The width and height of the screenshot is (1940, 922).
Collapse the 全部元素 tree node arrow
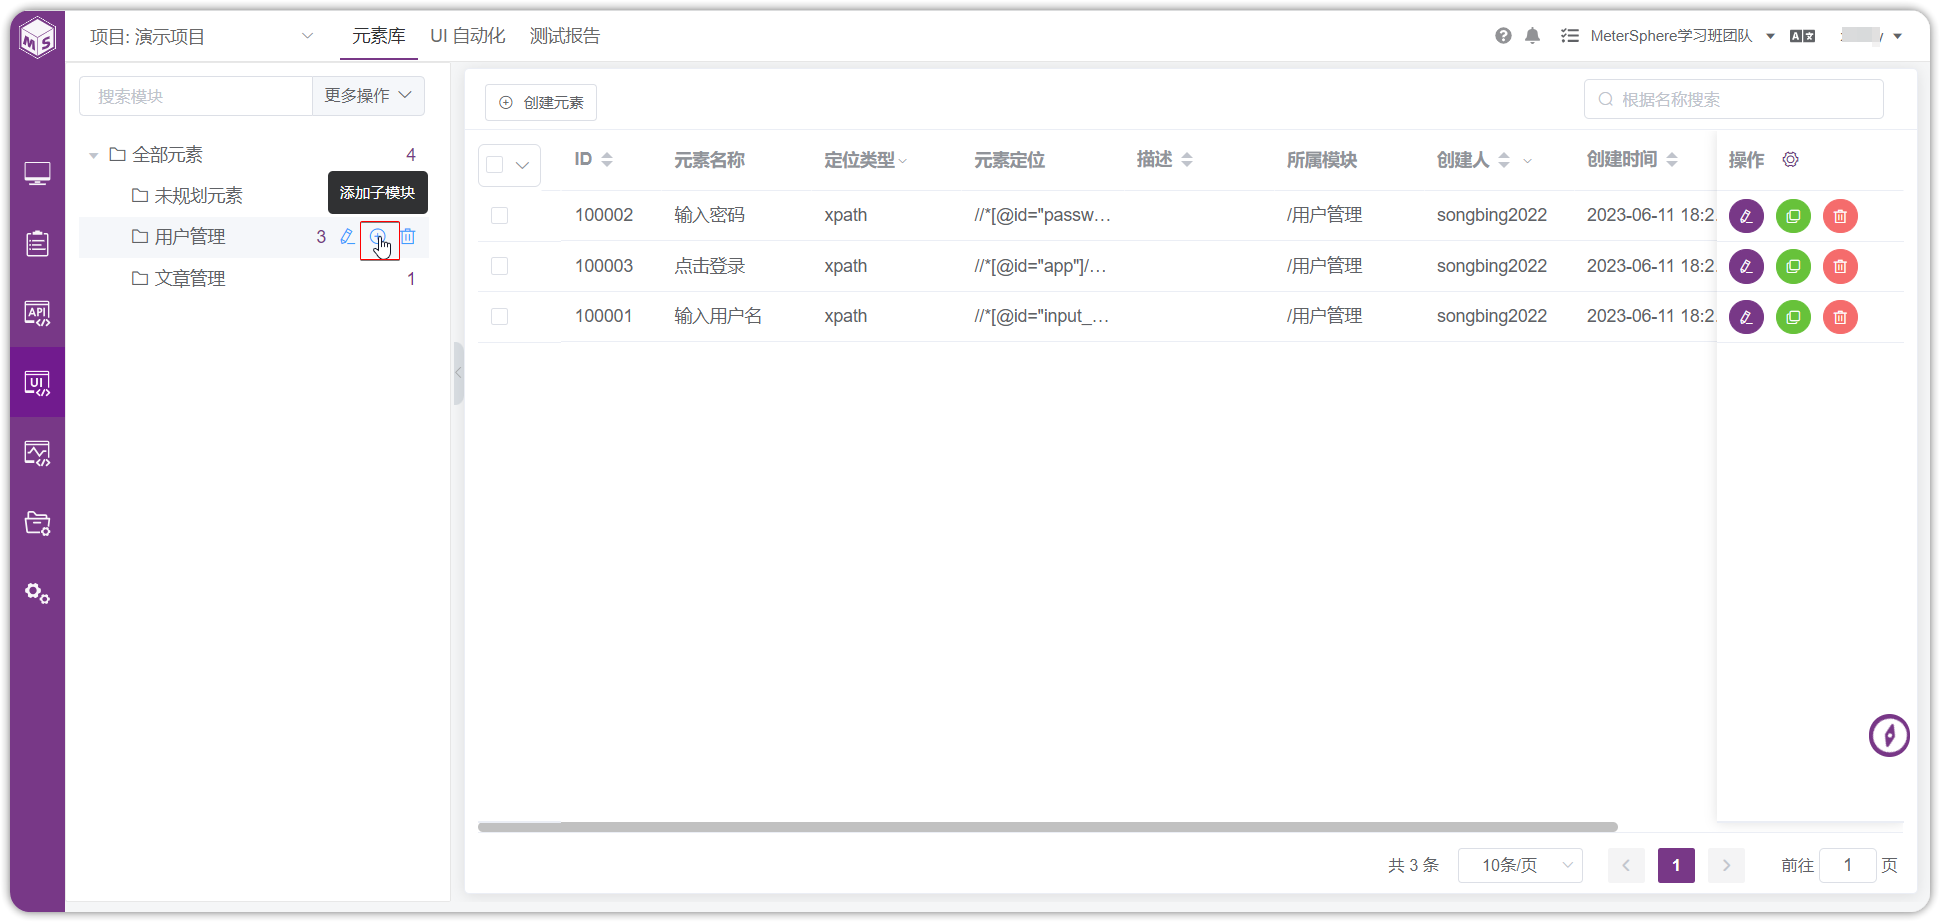pyautogui.click(x=93, y=155)
